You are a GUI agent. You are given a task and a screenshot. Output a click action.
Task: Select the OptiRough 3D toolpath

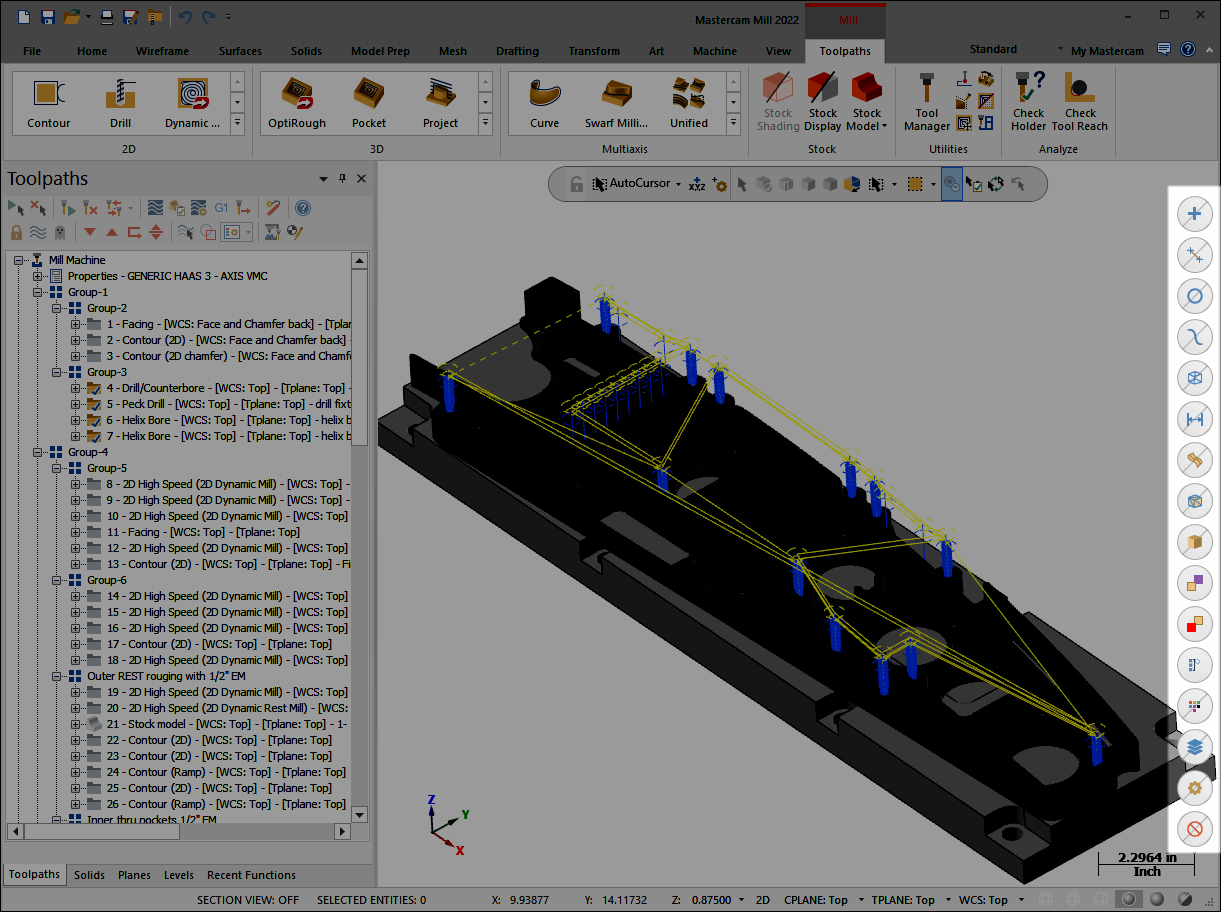[297, 102]
